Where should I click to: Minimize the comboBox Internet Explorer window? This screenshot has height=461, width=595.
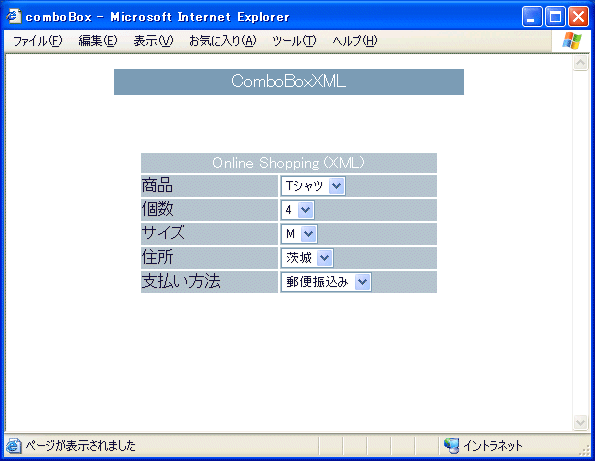click(x=532, y=17)
